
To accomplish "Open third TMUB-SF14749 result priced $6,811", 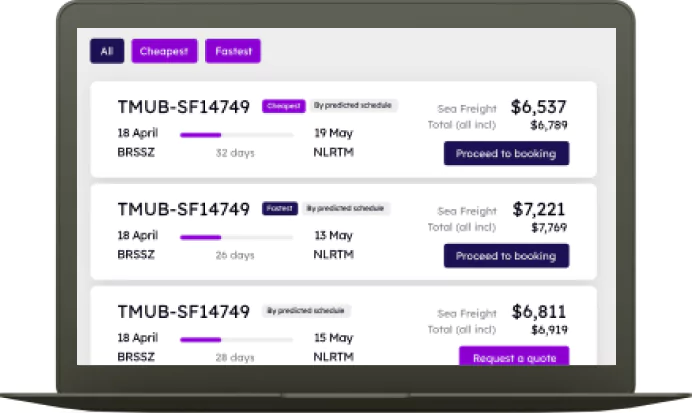I will click(184, 312).
